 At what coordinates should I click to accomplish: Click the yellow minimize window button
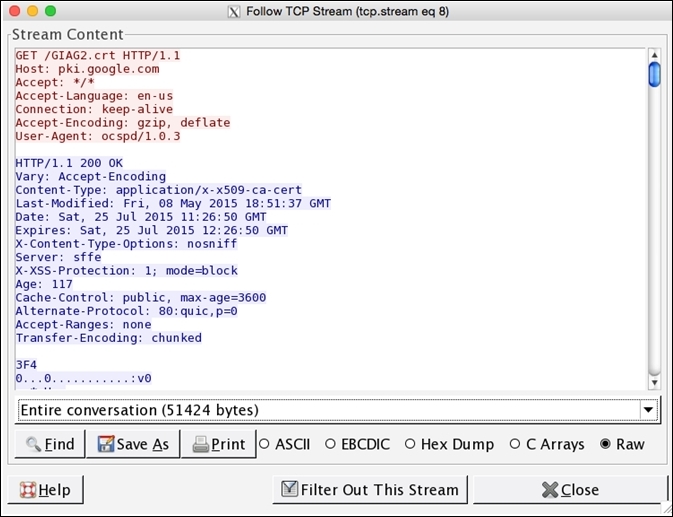tap(33, 11)
